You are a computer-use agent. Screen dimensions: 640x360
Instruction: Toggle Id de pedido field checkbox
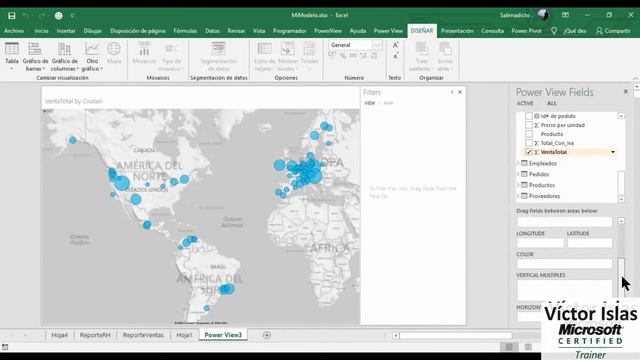(529, 116)
